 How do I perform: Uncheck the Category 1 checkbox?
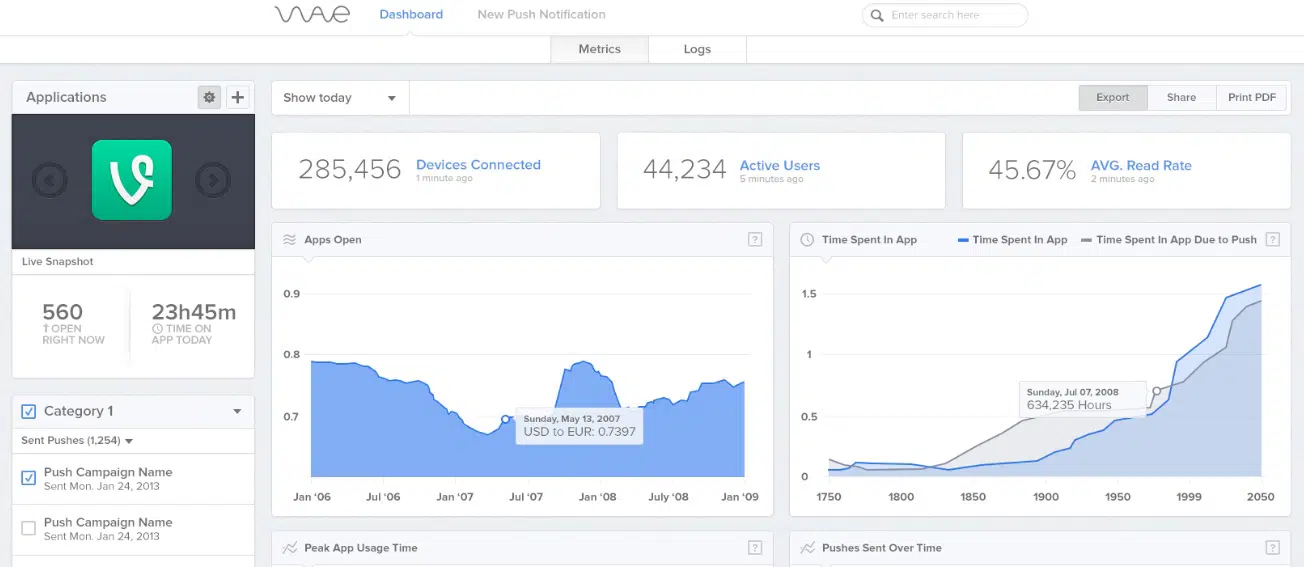coord(29,411)
